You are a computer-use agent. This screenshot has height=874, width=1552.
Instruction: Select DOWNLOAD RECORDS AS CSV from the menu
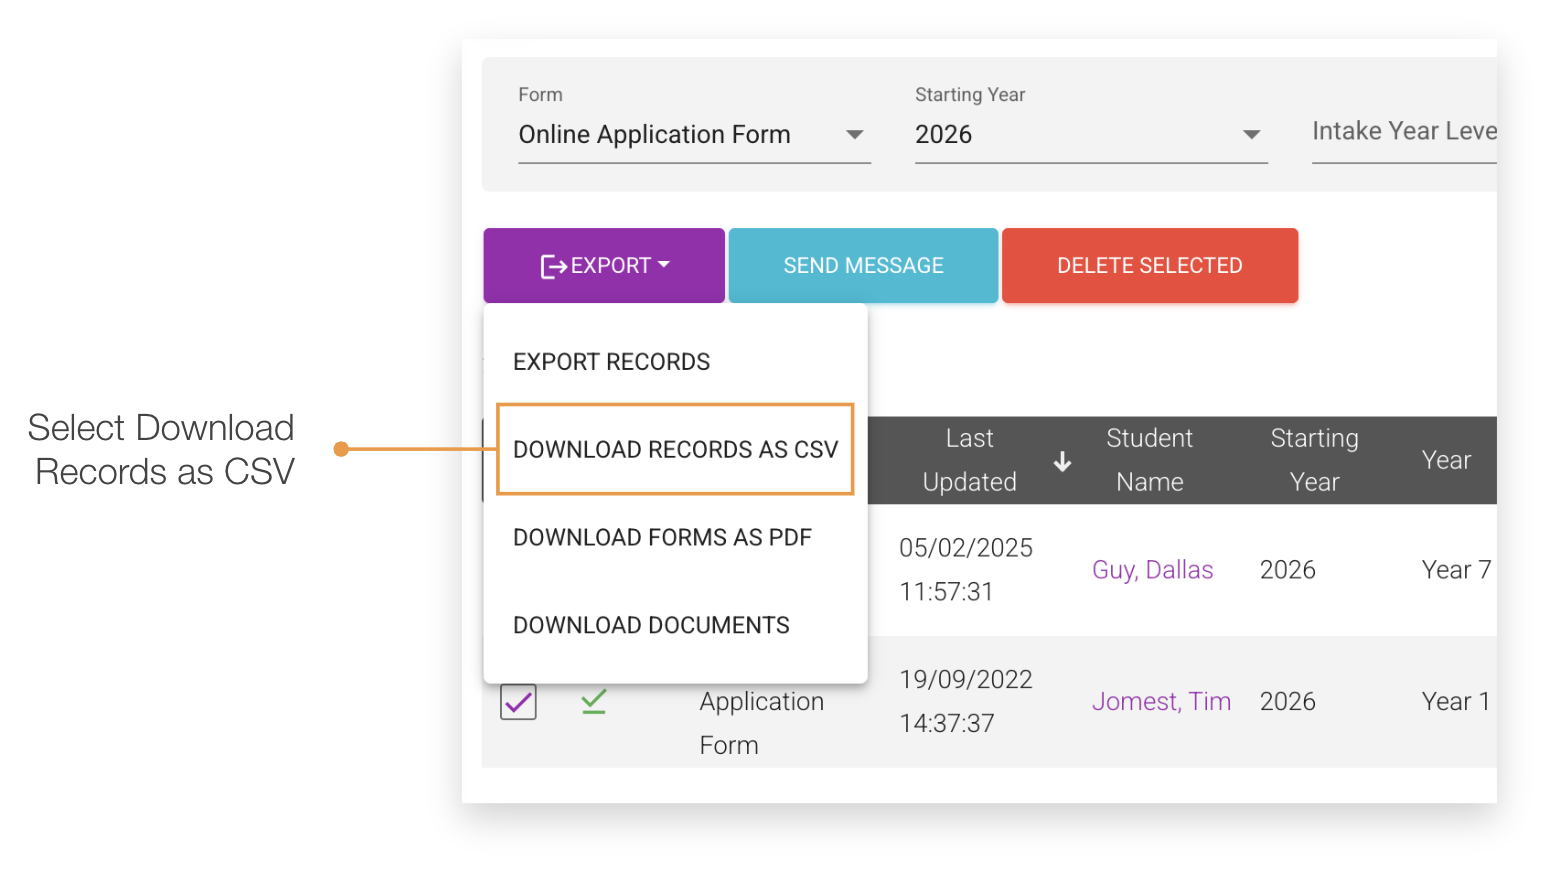(x=675, y=449)
